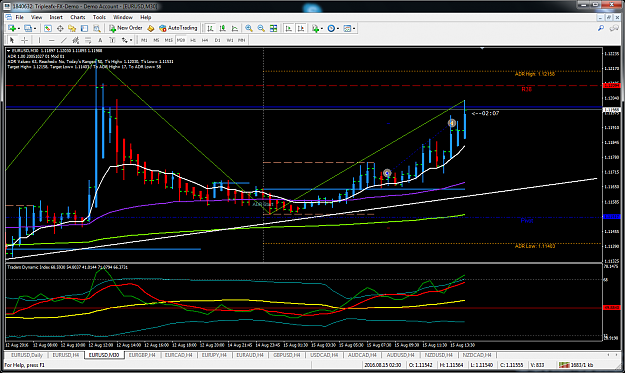Viewport: 625px width, 373px height.
Task: Open the Periodicity clock icon
Action: point(331,28)
